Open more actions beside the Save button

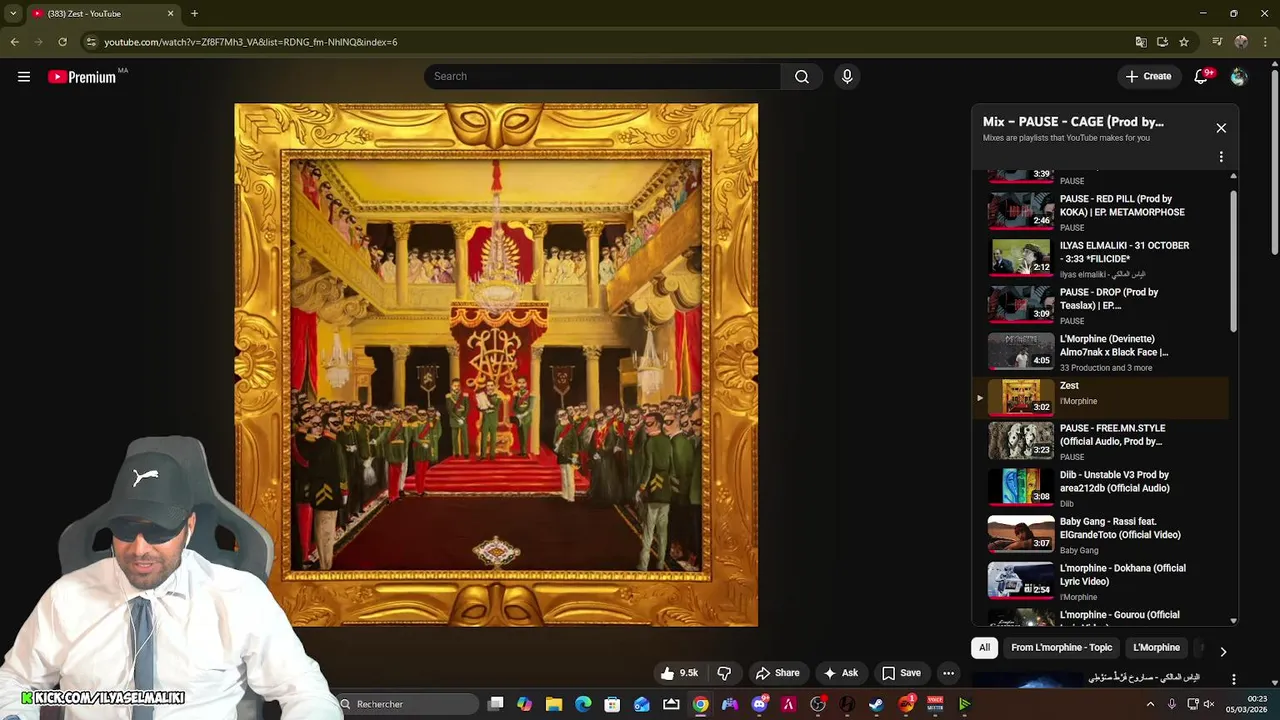[x=948, y=673]
